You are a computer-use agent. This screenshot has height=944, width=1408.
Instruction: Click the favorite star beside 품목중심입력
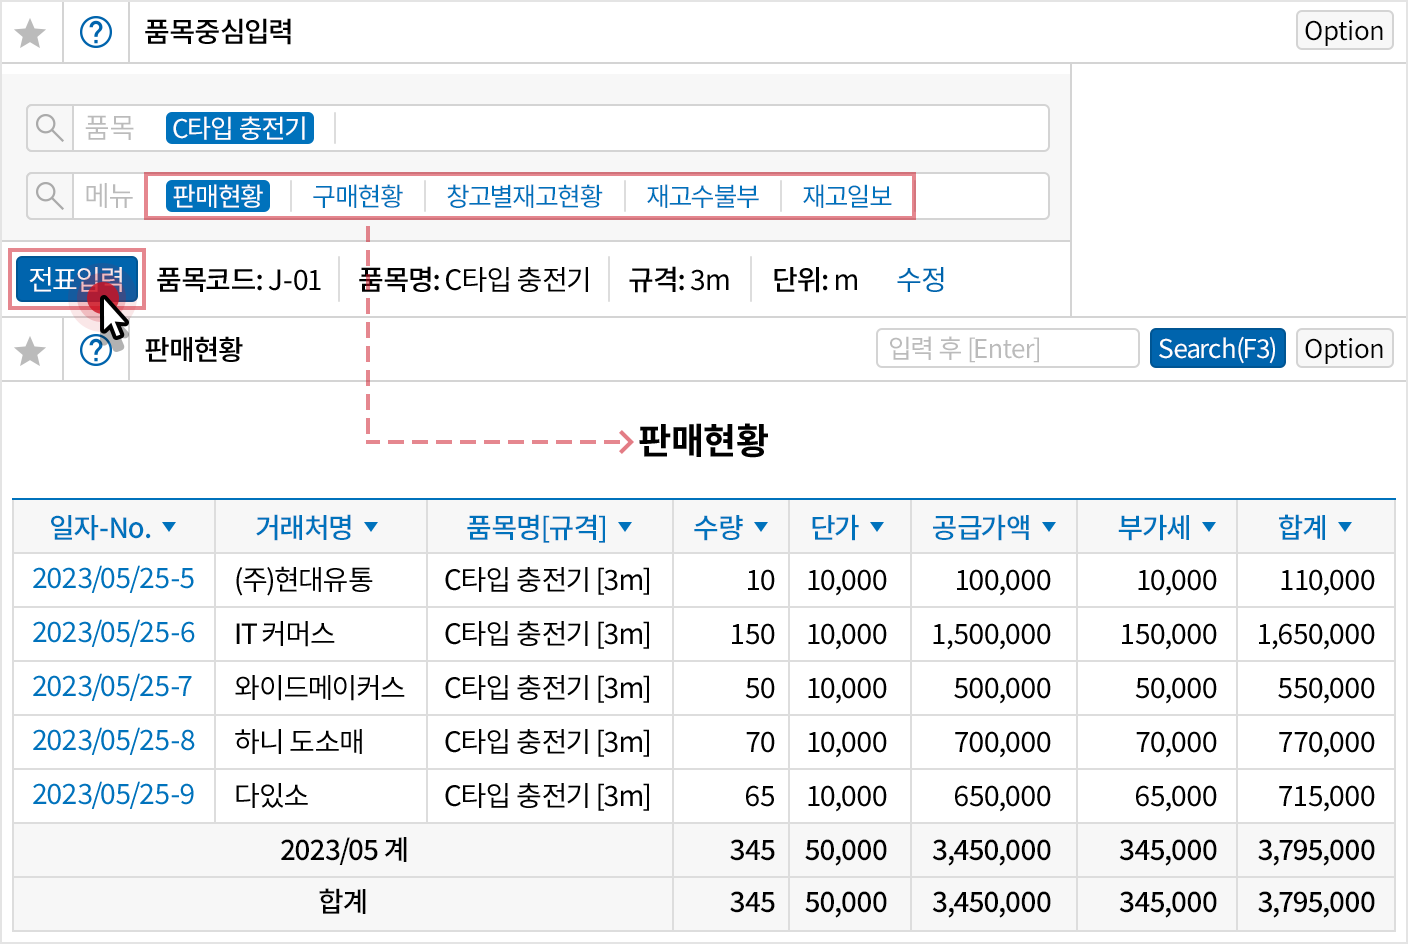(31, 31)
